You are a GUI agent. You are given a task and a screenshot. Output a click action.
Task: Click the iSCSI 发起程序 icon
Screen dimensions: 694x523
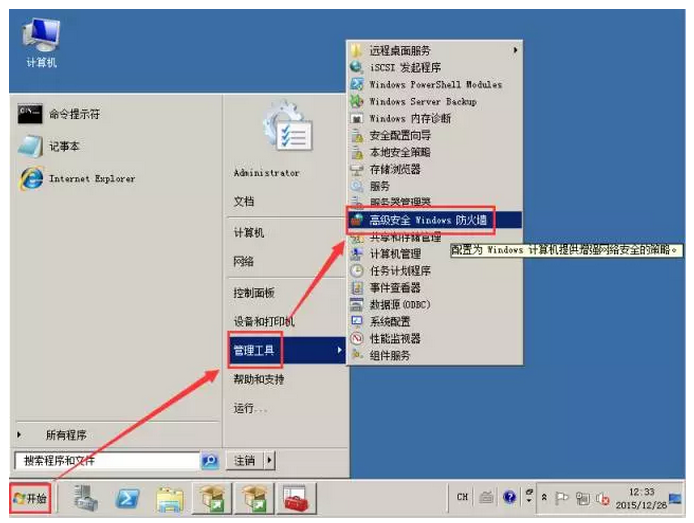(x=356, y=67)
